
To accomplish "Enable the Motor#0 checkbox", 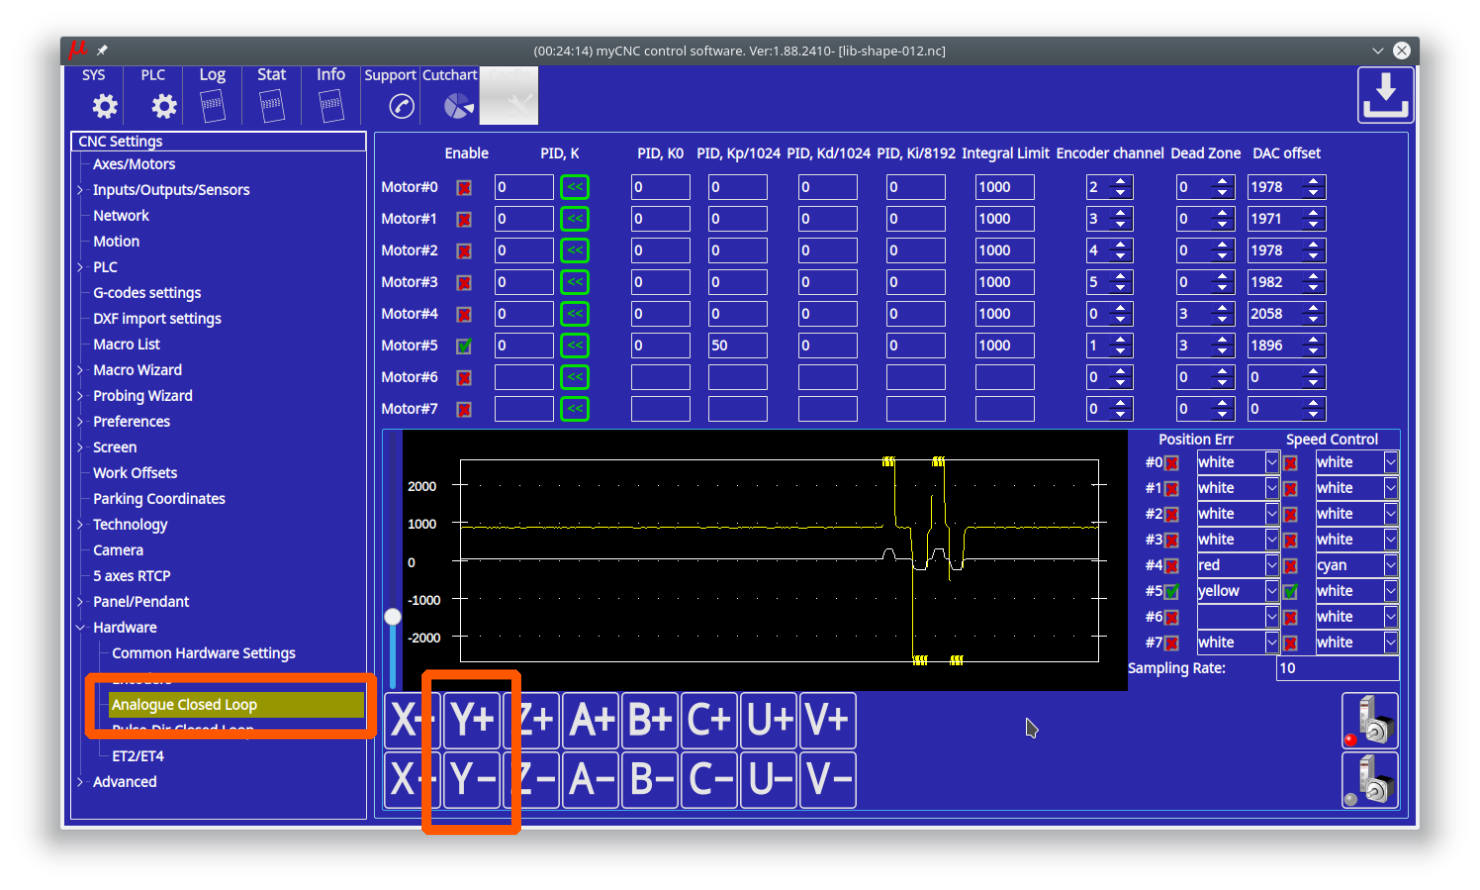I will click(464, 188).
